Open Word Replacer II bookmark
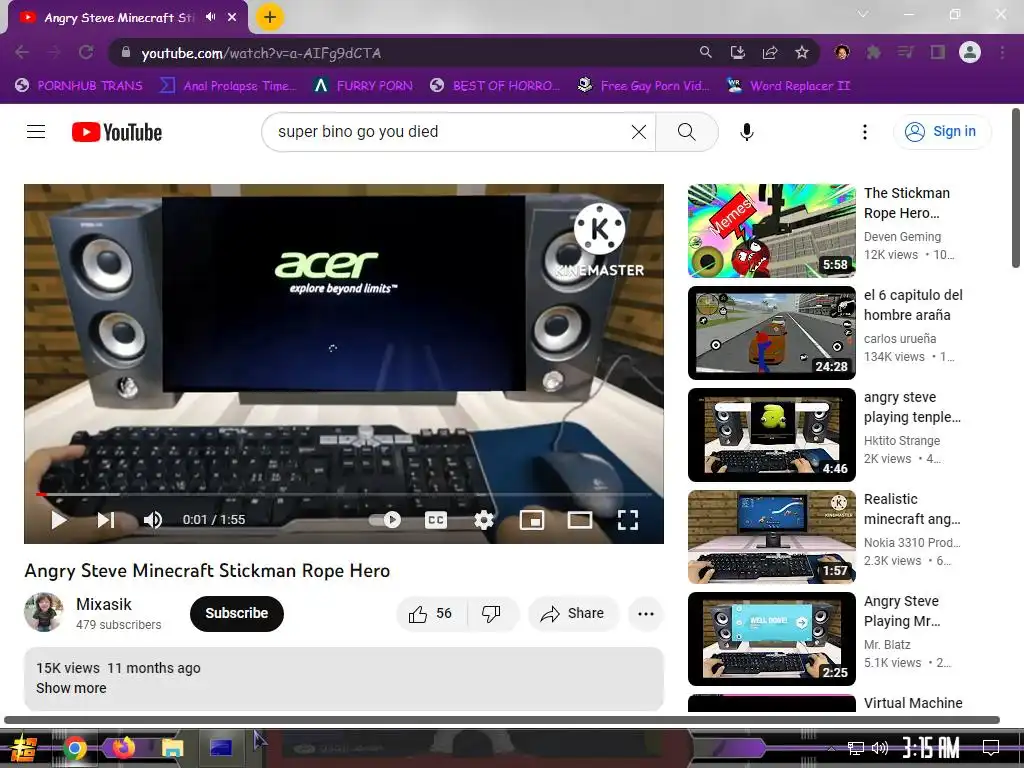This screenshot has height=768, width=1024. pyautogui.click(x=788, y=86)
